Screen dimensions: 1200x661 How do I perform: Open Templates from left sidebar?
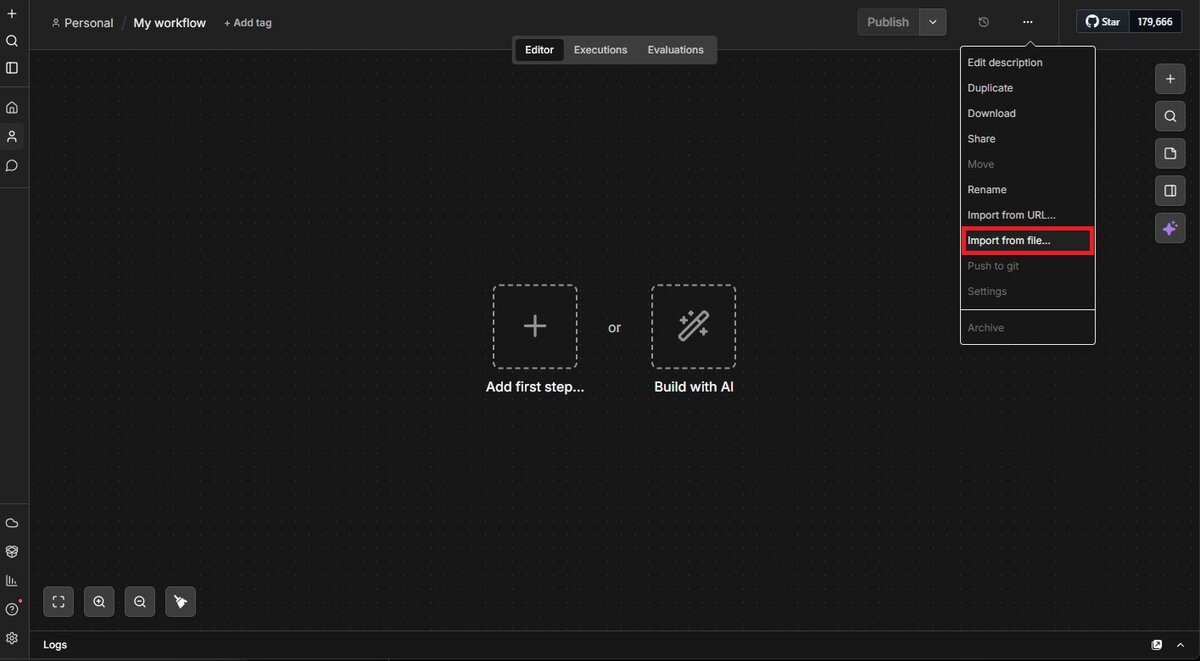click(12, 551)
